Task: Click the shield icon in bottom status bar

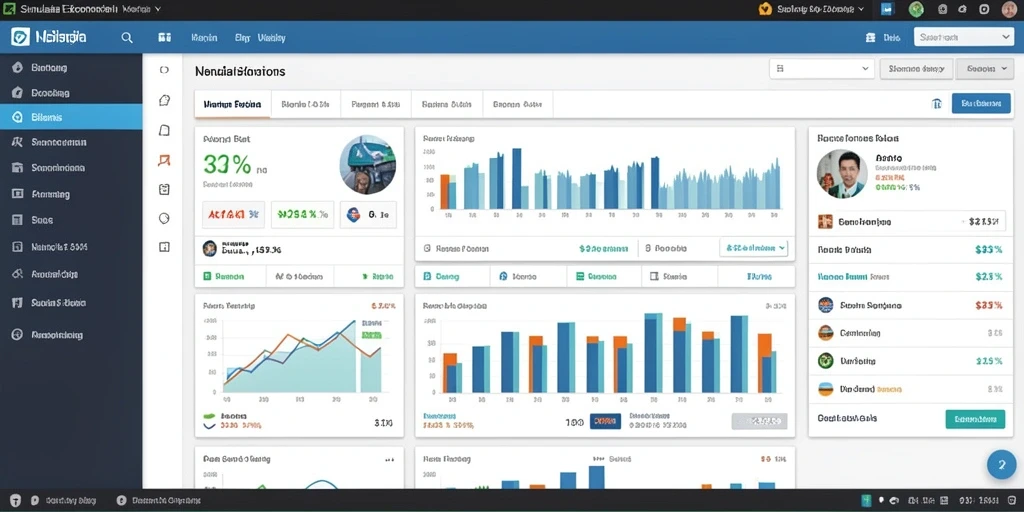Action: pyautogui.click(x=16, y=501)
